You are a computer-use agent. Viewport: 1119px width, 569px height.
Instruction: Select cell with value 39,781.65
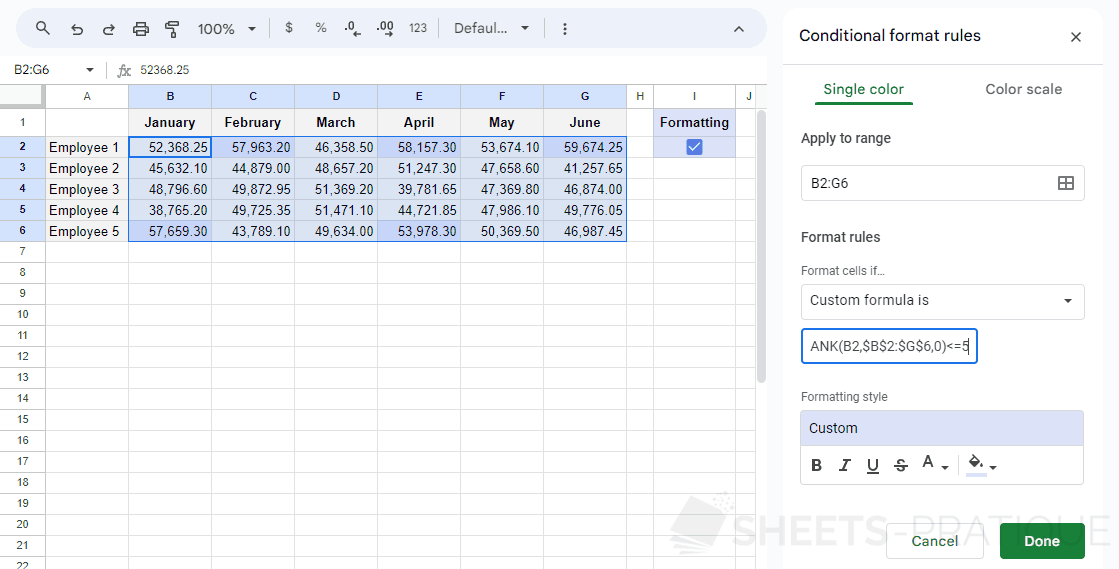coord(419,189)
